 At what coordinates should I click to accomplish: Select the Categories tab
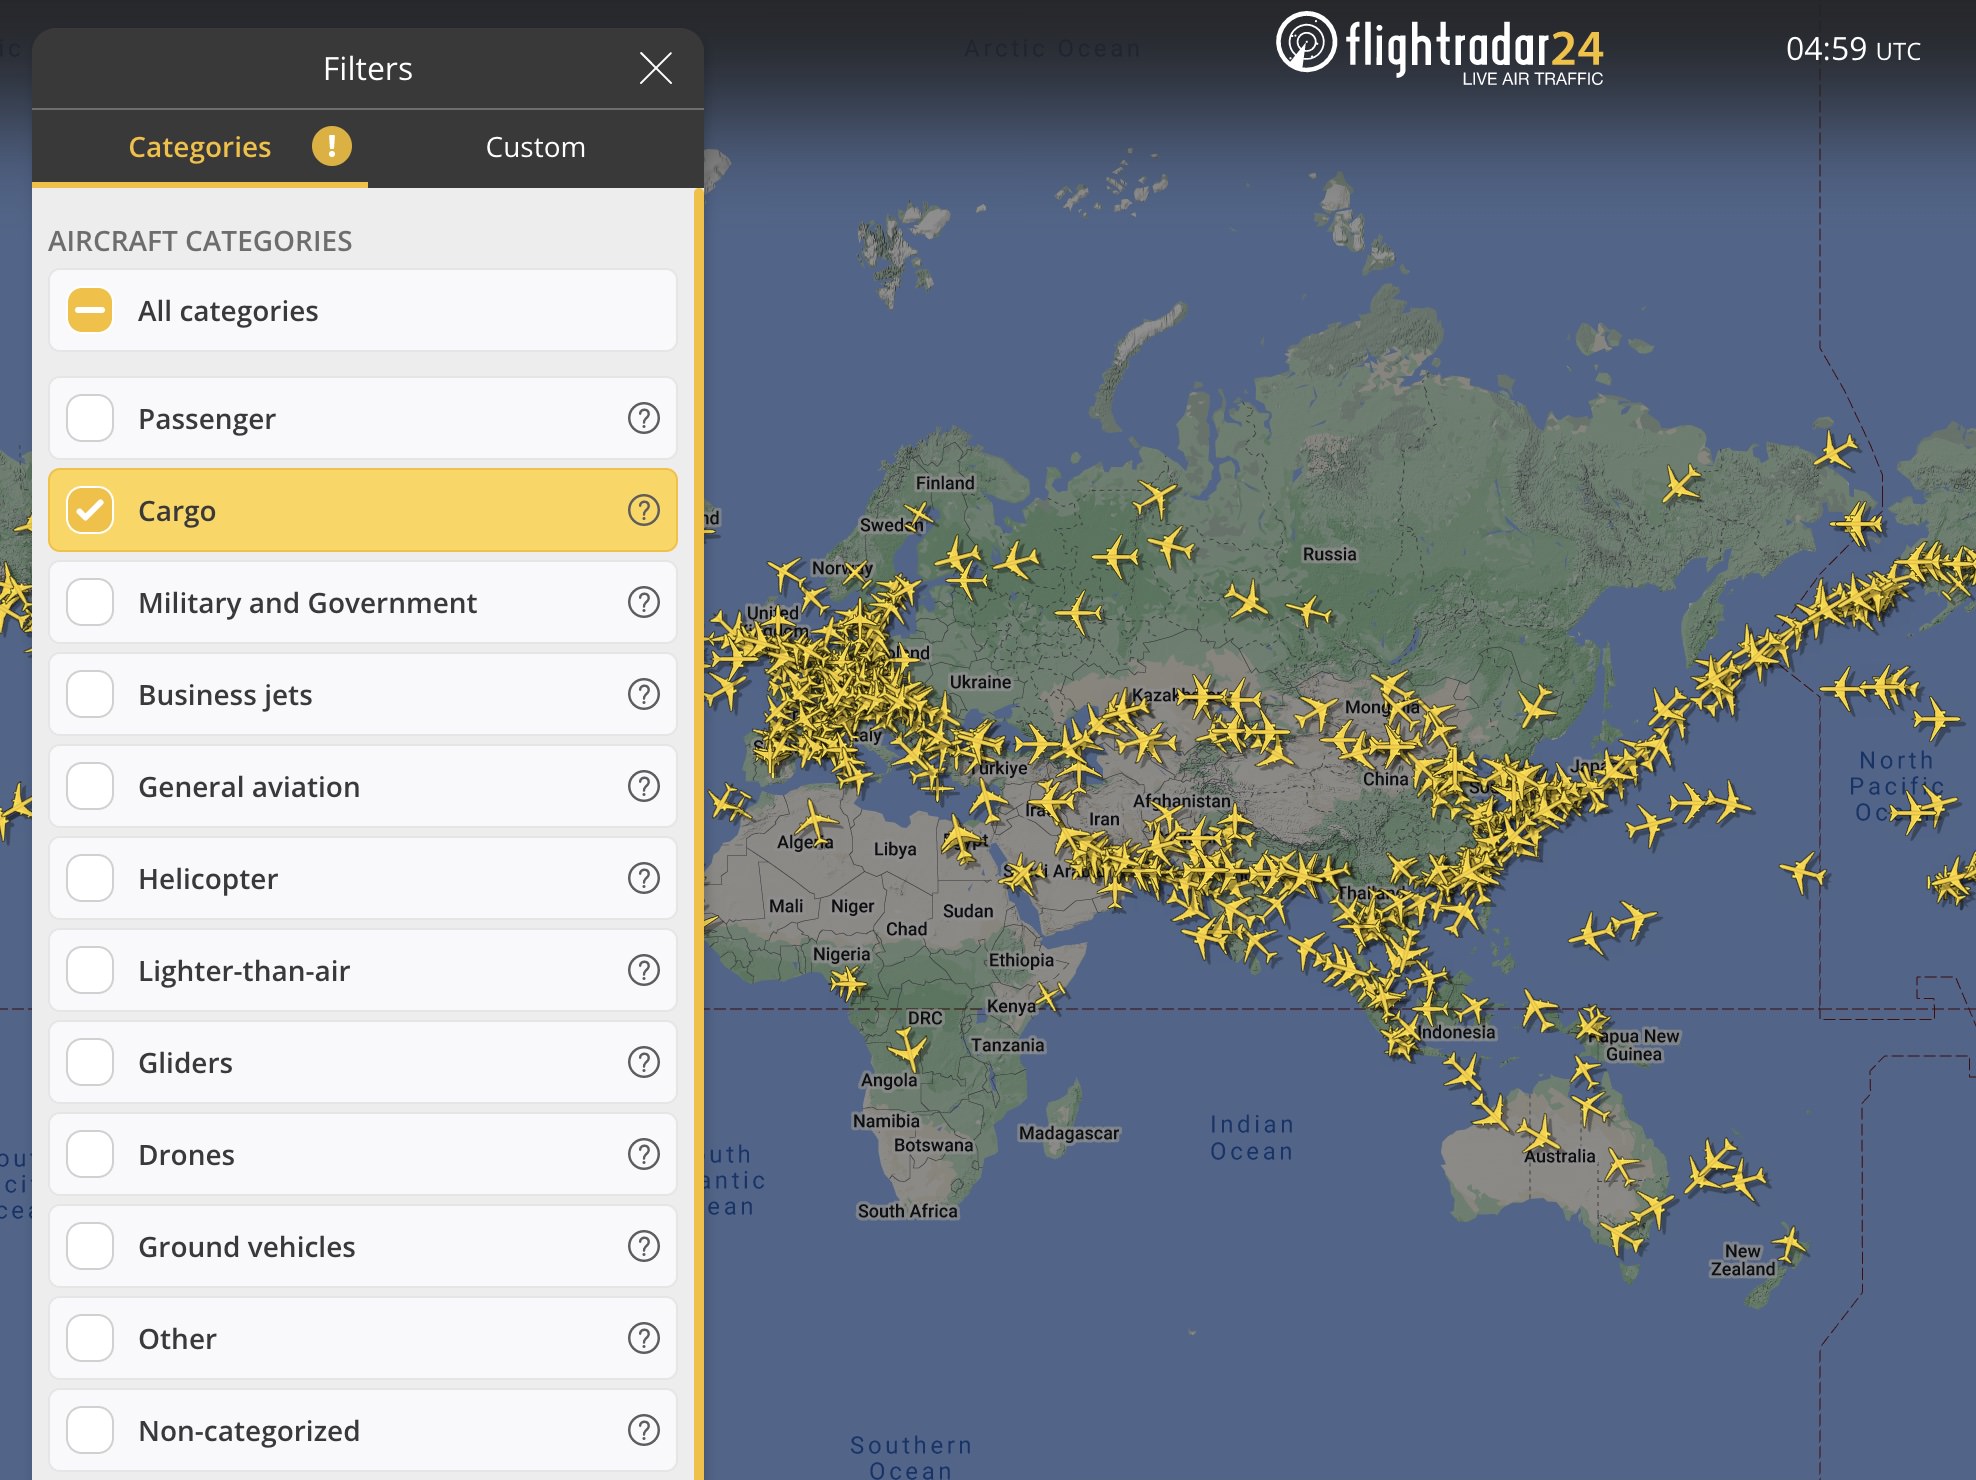[199, 145]
